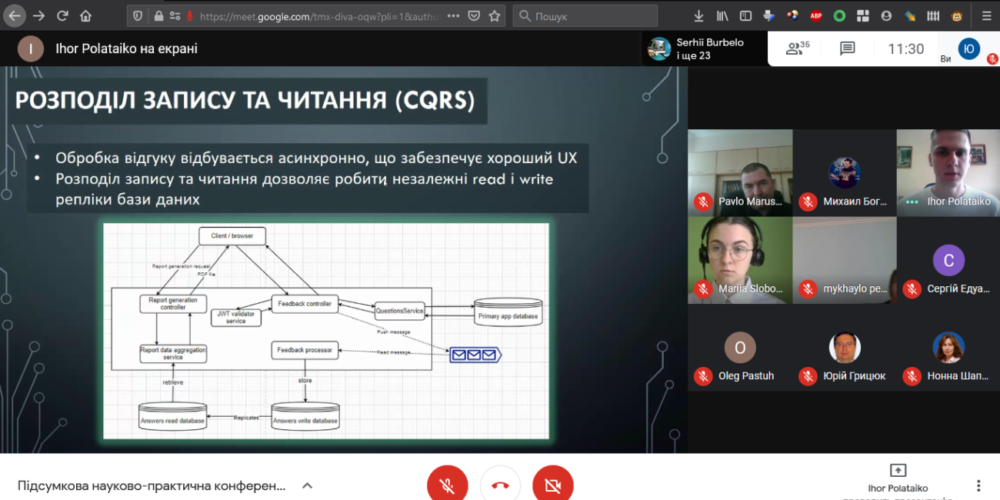
Task: Open the participants list icon
Action: (x=797, y=49)
